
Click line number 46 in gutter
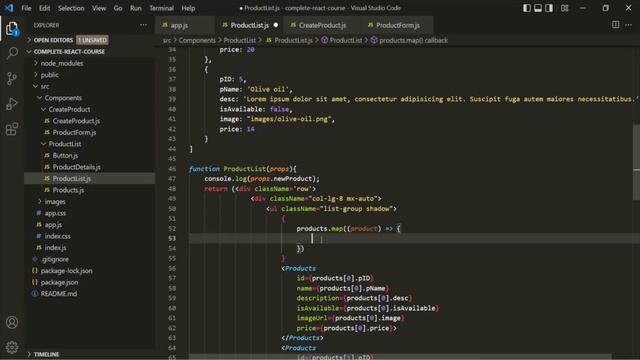pyautogui.click(x=172, y=169)
